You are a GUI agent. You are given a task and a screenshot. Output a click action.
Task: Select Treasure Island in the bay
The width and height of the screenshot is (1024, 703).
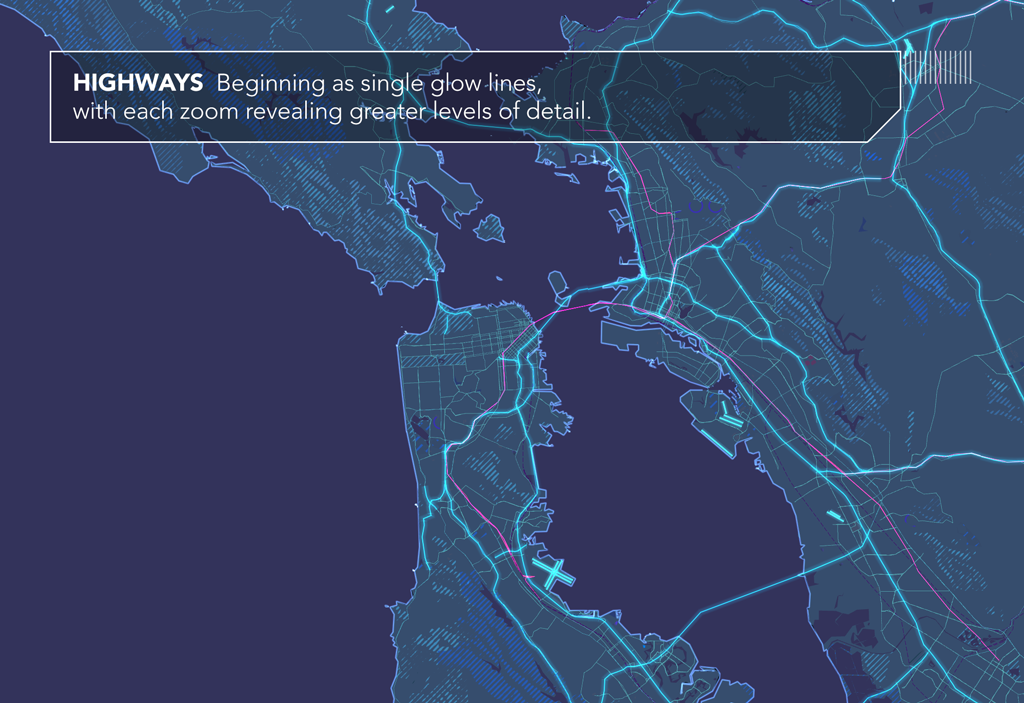pyautogui.click(x=557, y=285)
